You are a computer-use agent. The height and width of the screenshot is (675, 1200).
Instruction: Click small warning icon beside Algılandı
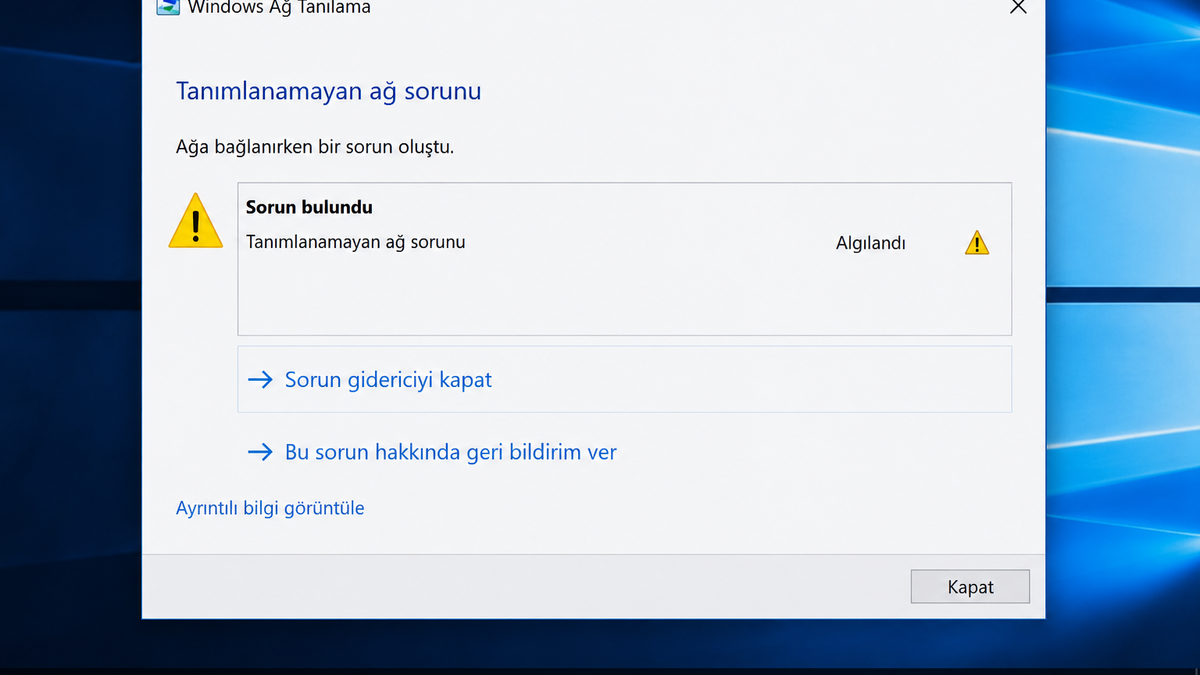tap(977, 243)
